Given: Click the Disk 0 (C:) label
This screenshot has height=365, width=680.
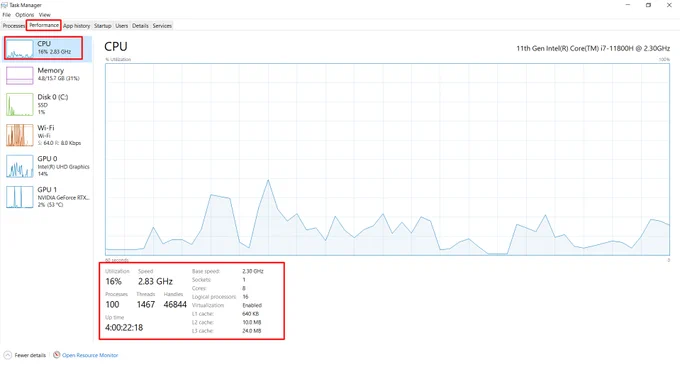Looking at the screenshot, I should pos(52,97).
